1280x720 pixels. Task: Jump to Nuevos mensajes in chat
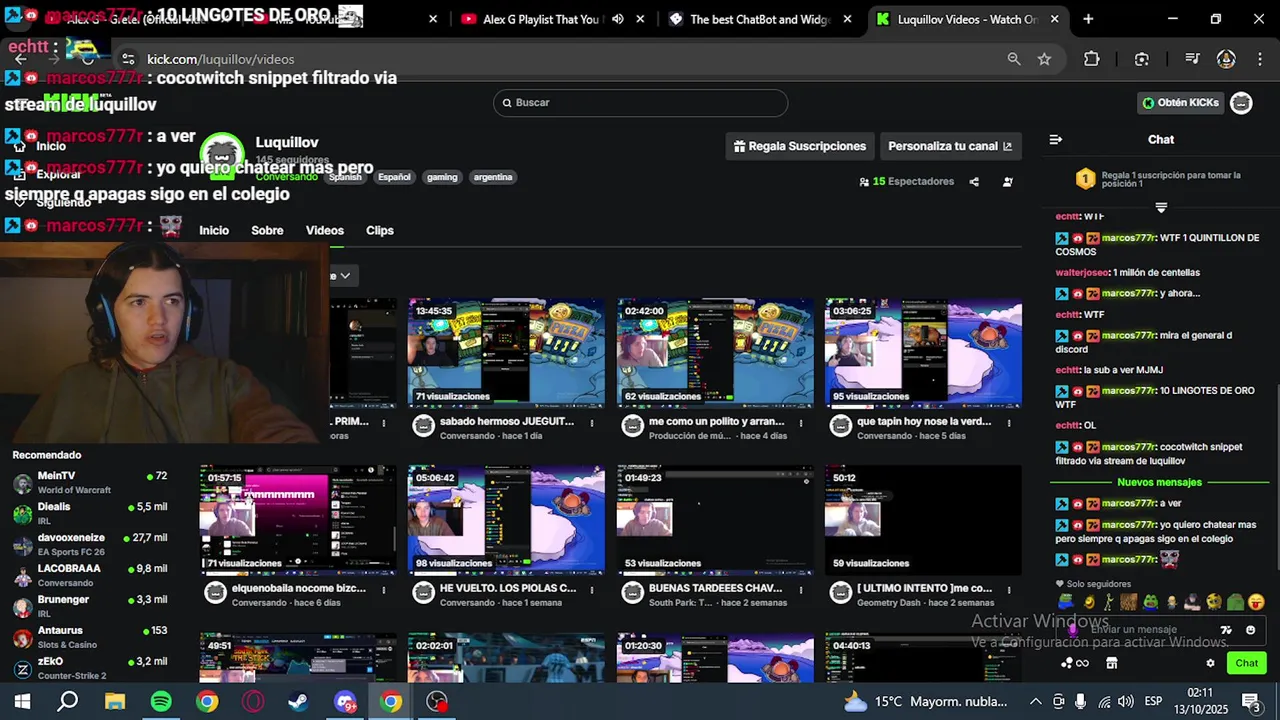click(x=1159, y=482)
